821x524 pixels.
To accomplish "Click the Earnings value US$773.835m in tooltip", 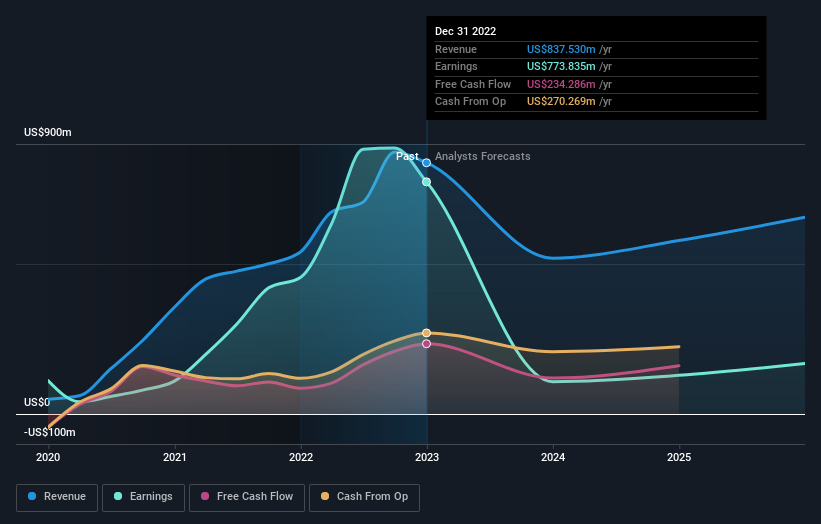I will 561,66.
